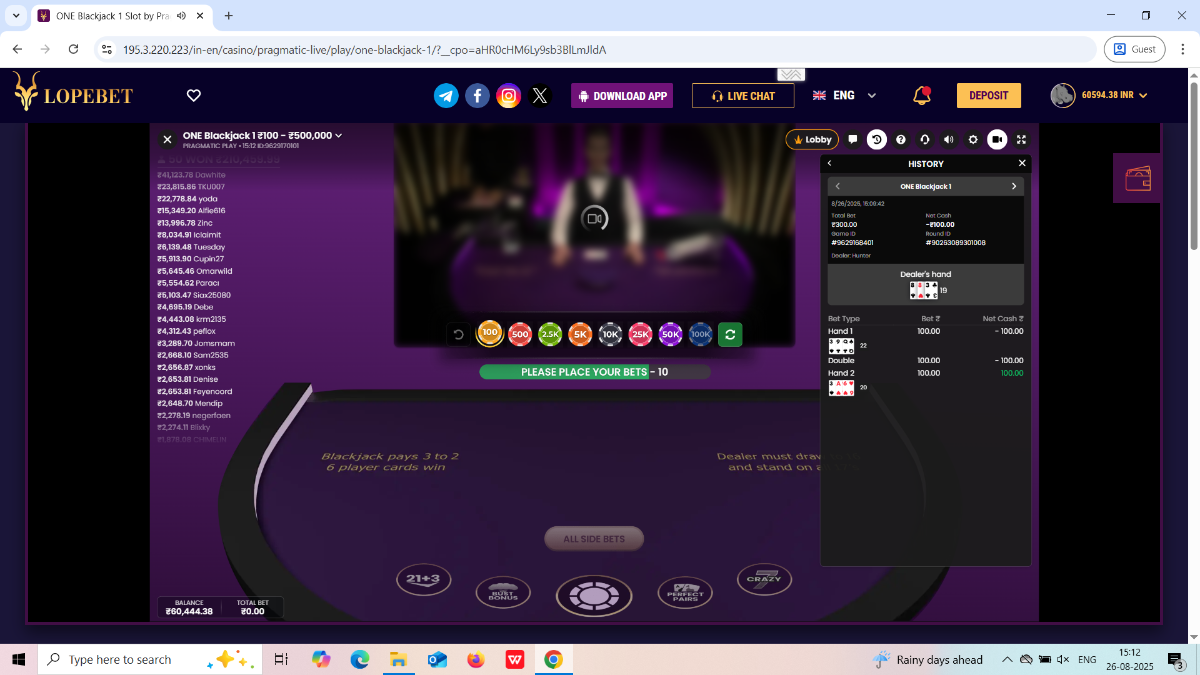Click the DEPOSIT button
The image size is (1200, 675).
point(989,95)
